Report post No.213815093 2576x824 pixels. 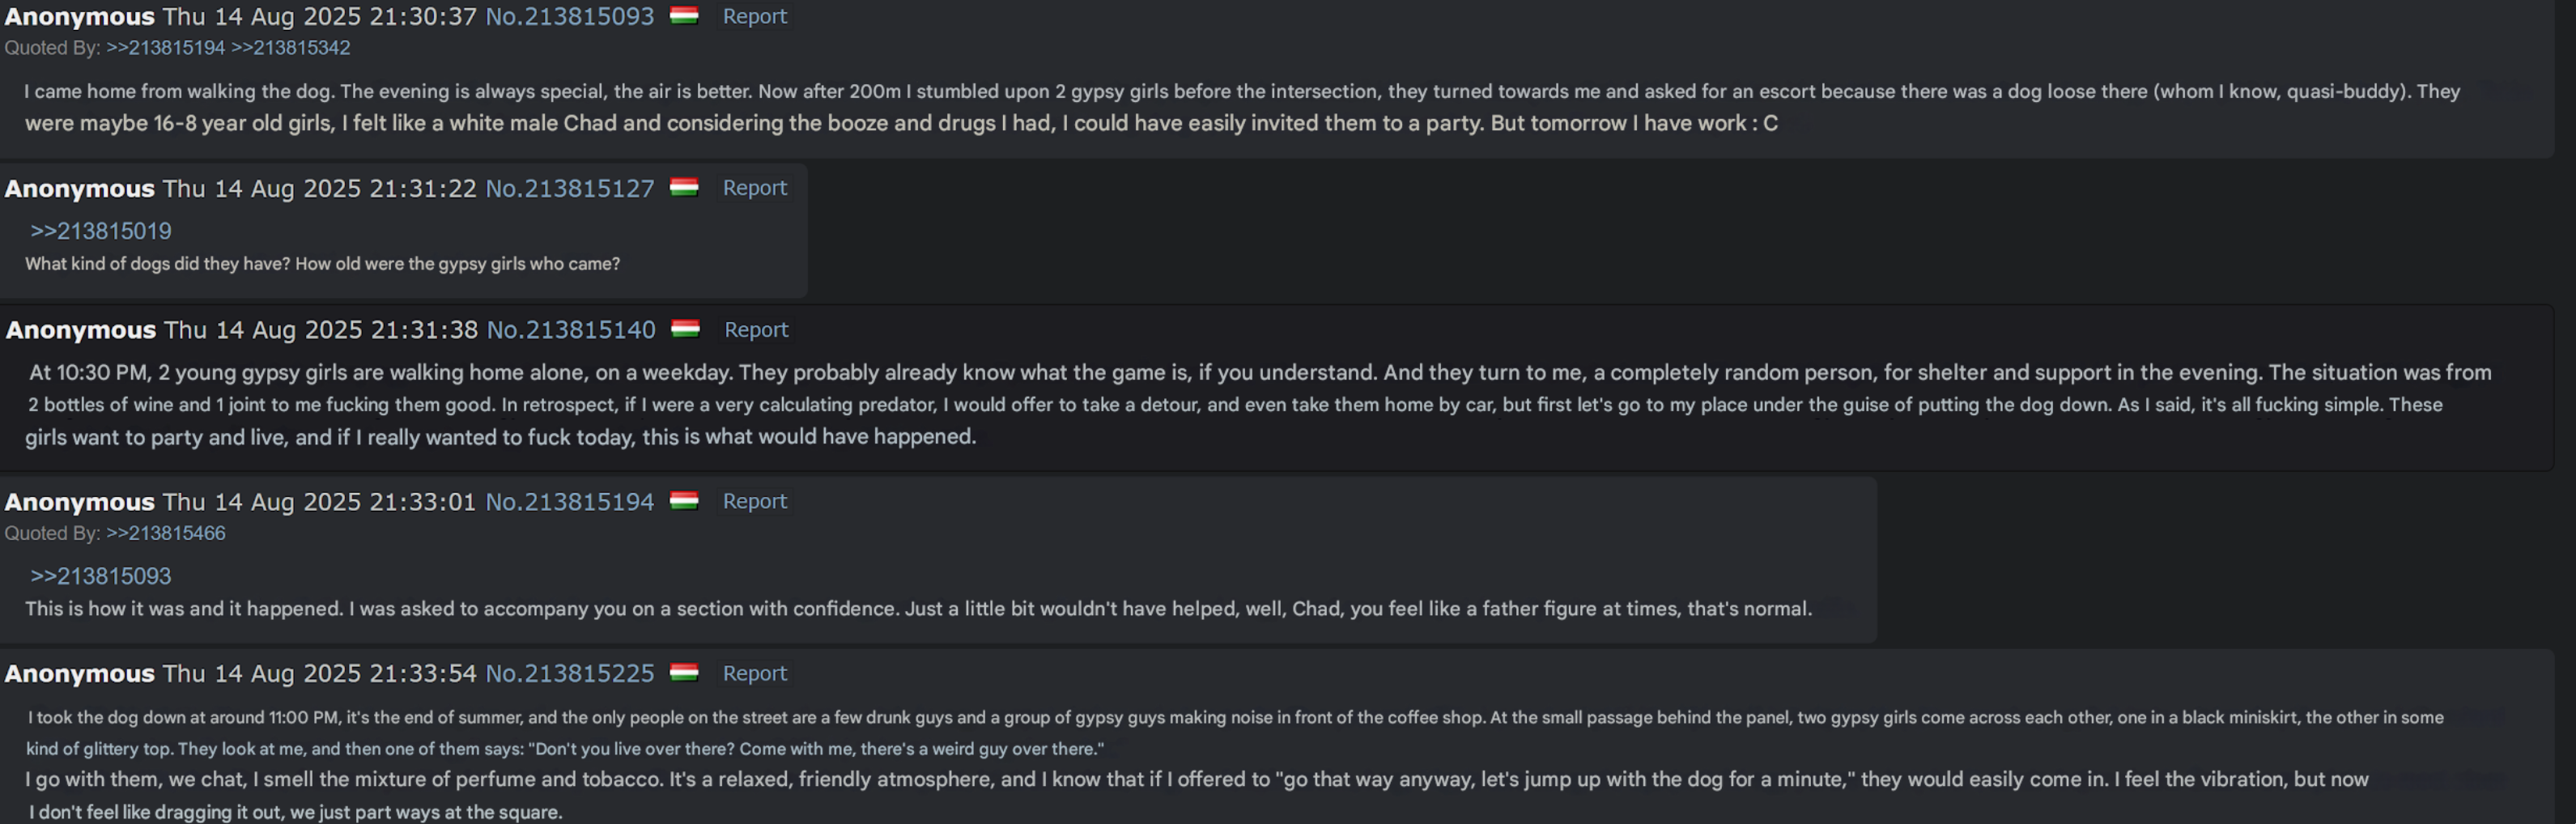(x=754, y=16)
